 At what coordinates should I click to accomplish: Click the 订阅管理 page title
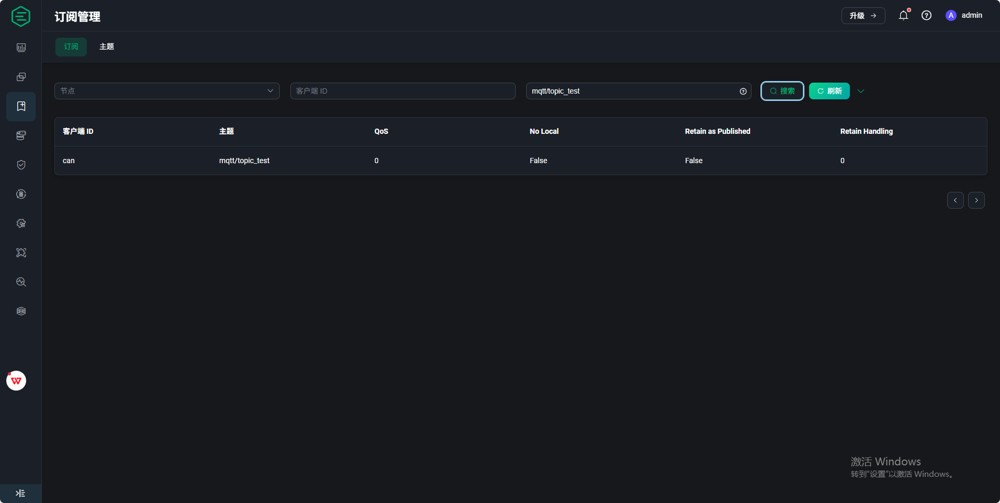click(77, 17)
